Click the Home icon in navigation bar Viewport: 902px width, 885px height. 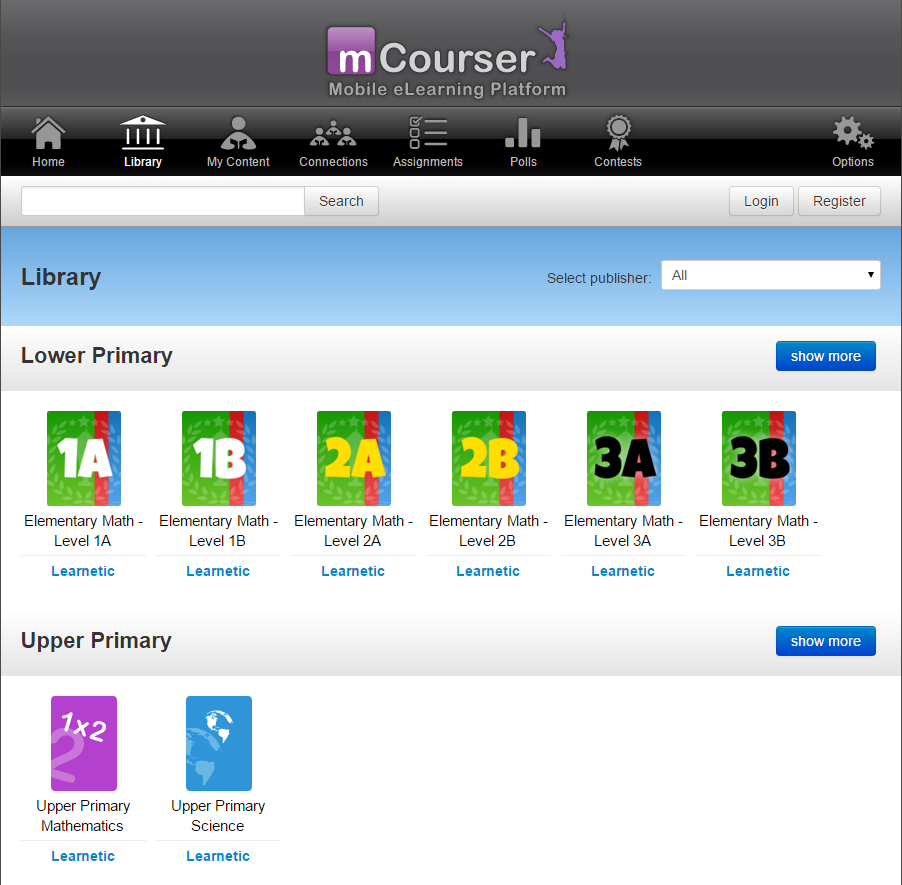coord(48,133)
